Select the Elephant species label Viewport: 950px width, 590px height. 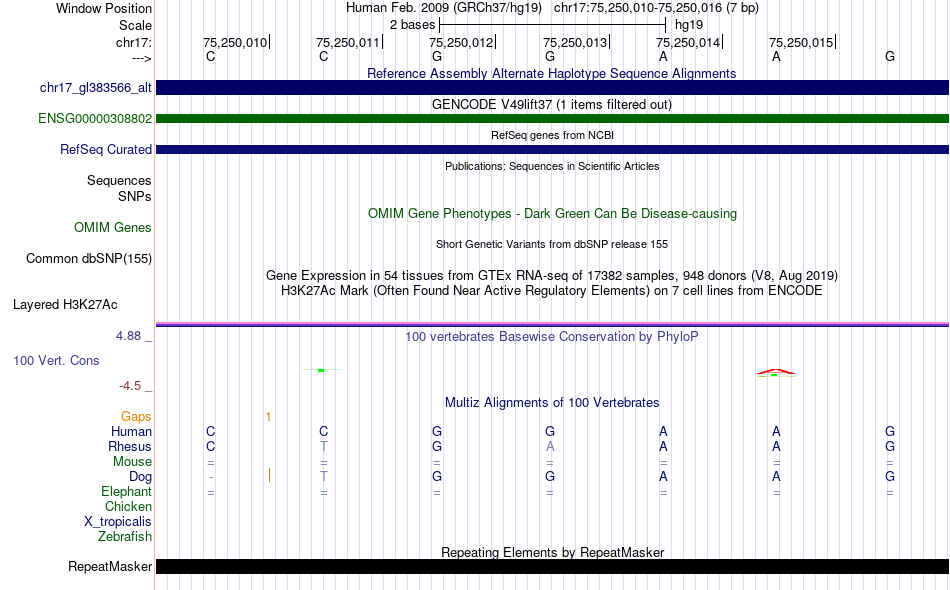[x=126, y=491]
